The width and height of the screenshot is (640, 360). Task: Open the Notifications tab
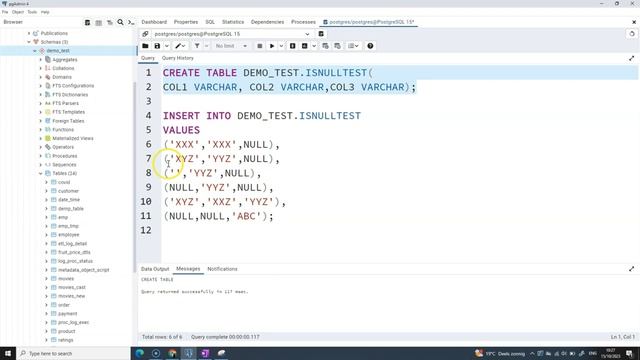[222, 269]
